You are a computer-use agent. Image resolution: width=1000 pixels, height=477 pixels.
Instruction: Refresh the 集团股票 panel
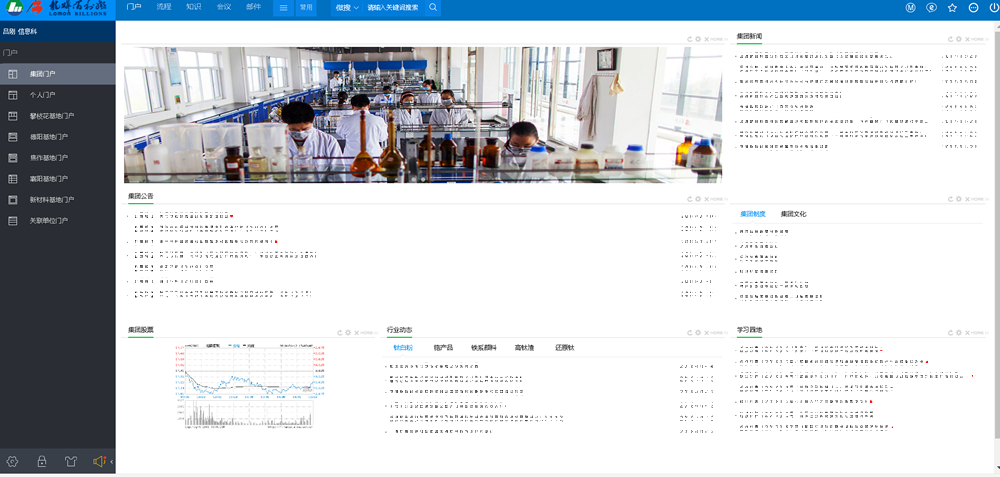(x=341, y=332)
